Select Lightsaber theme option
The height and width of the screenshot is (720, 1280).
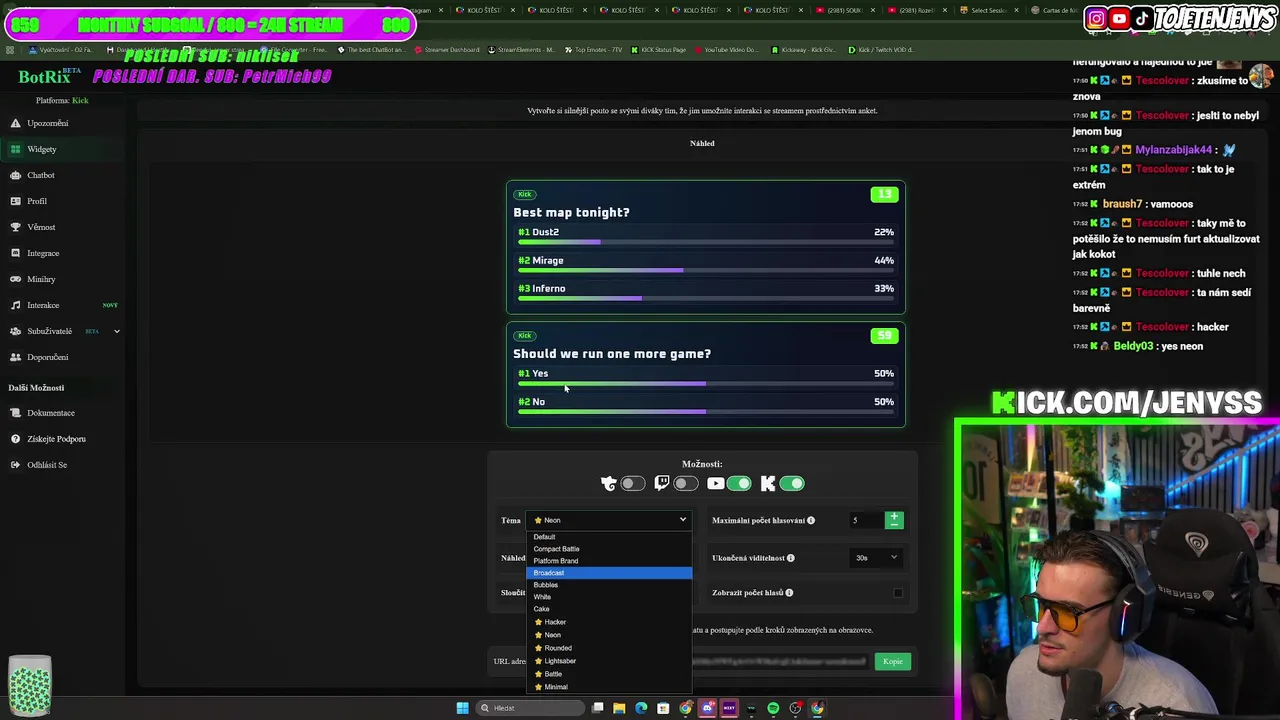[609, 661]
